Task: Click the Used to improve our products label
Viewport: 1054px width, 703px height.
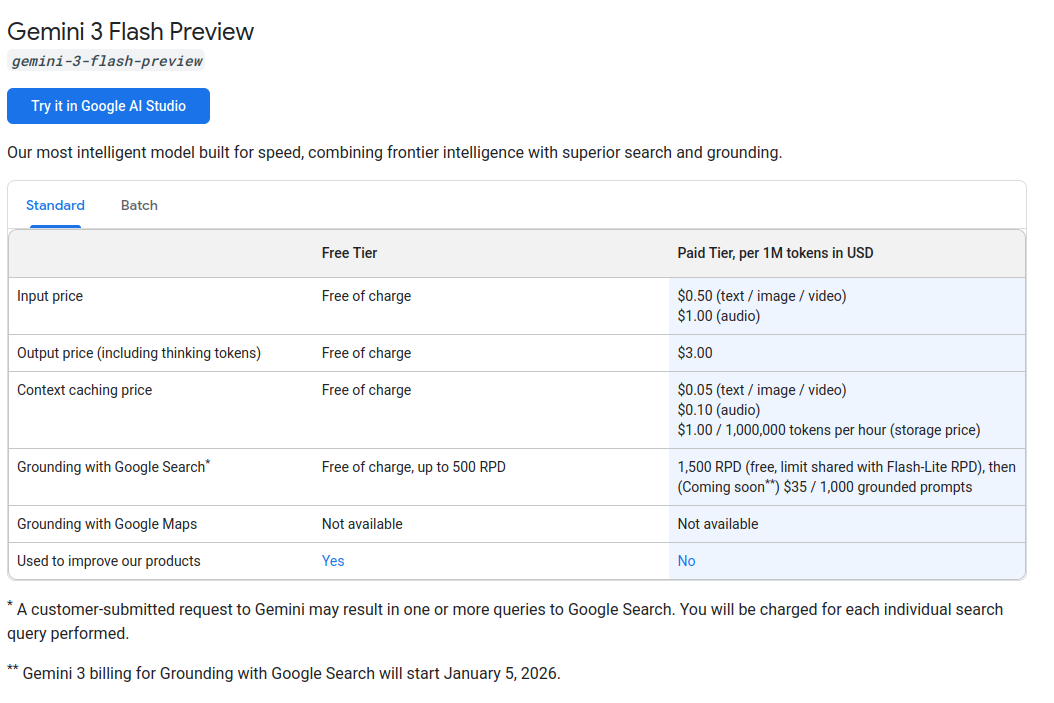Action: [108, 561]
